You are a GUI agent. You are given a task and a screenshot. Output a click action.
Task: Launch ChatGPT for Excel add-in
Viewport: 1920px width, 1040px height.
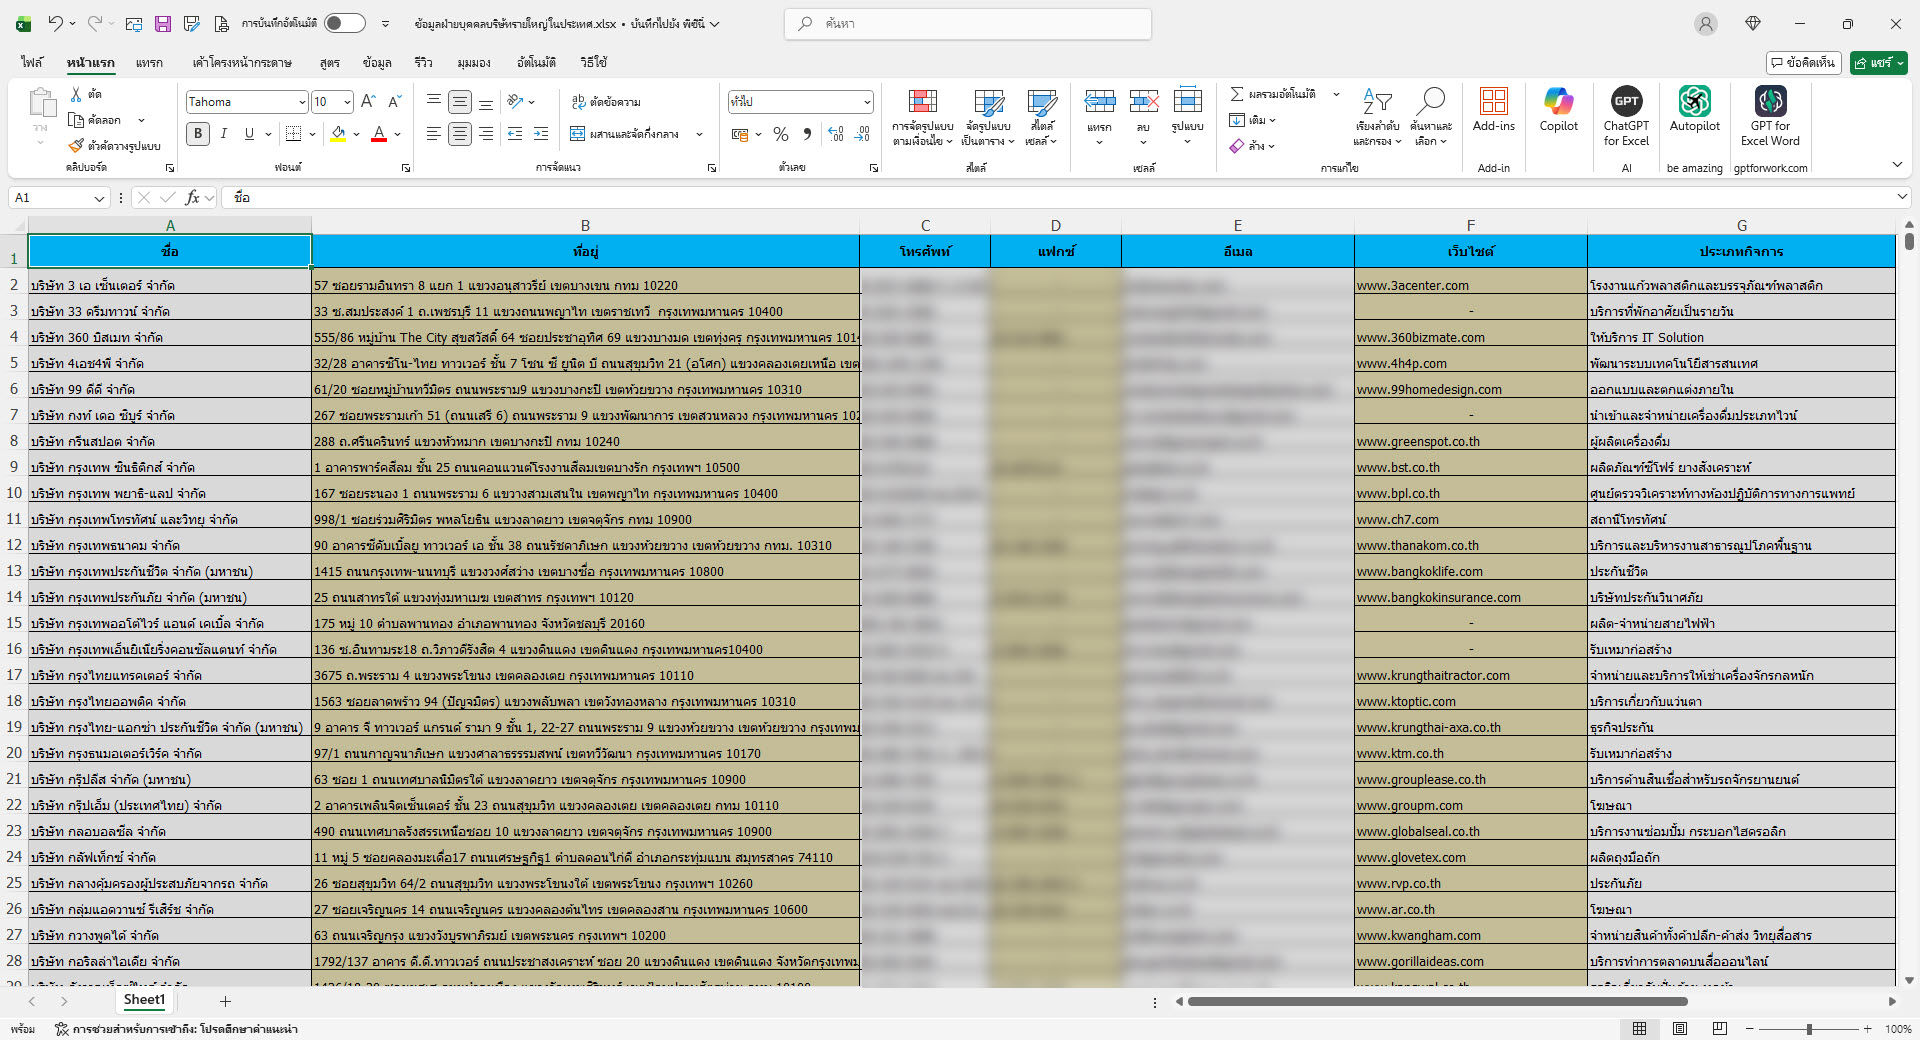tap(1626, 110)
